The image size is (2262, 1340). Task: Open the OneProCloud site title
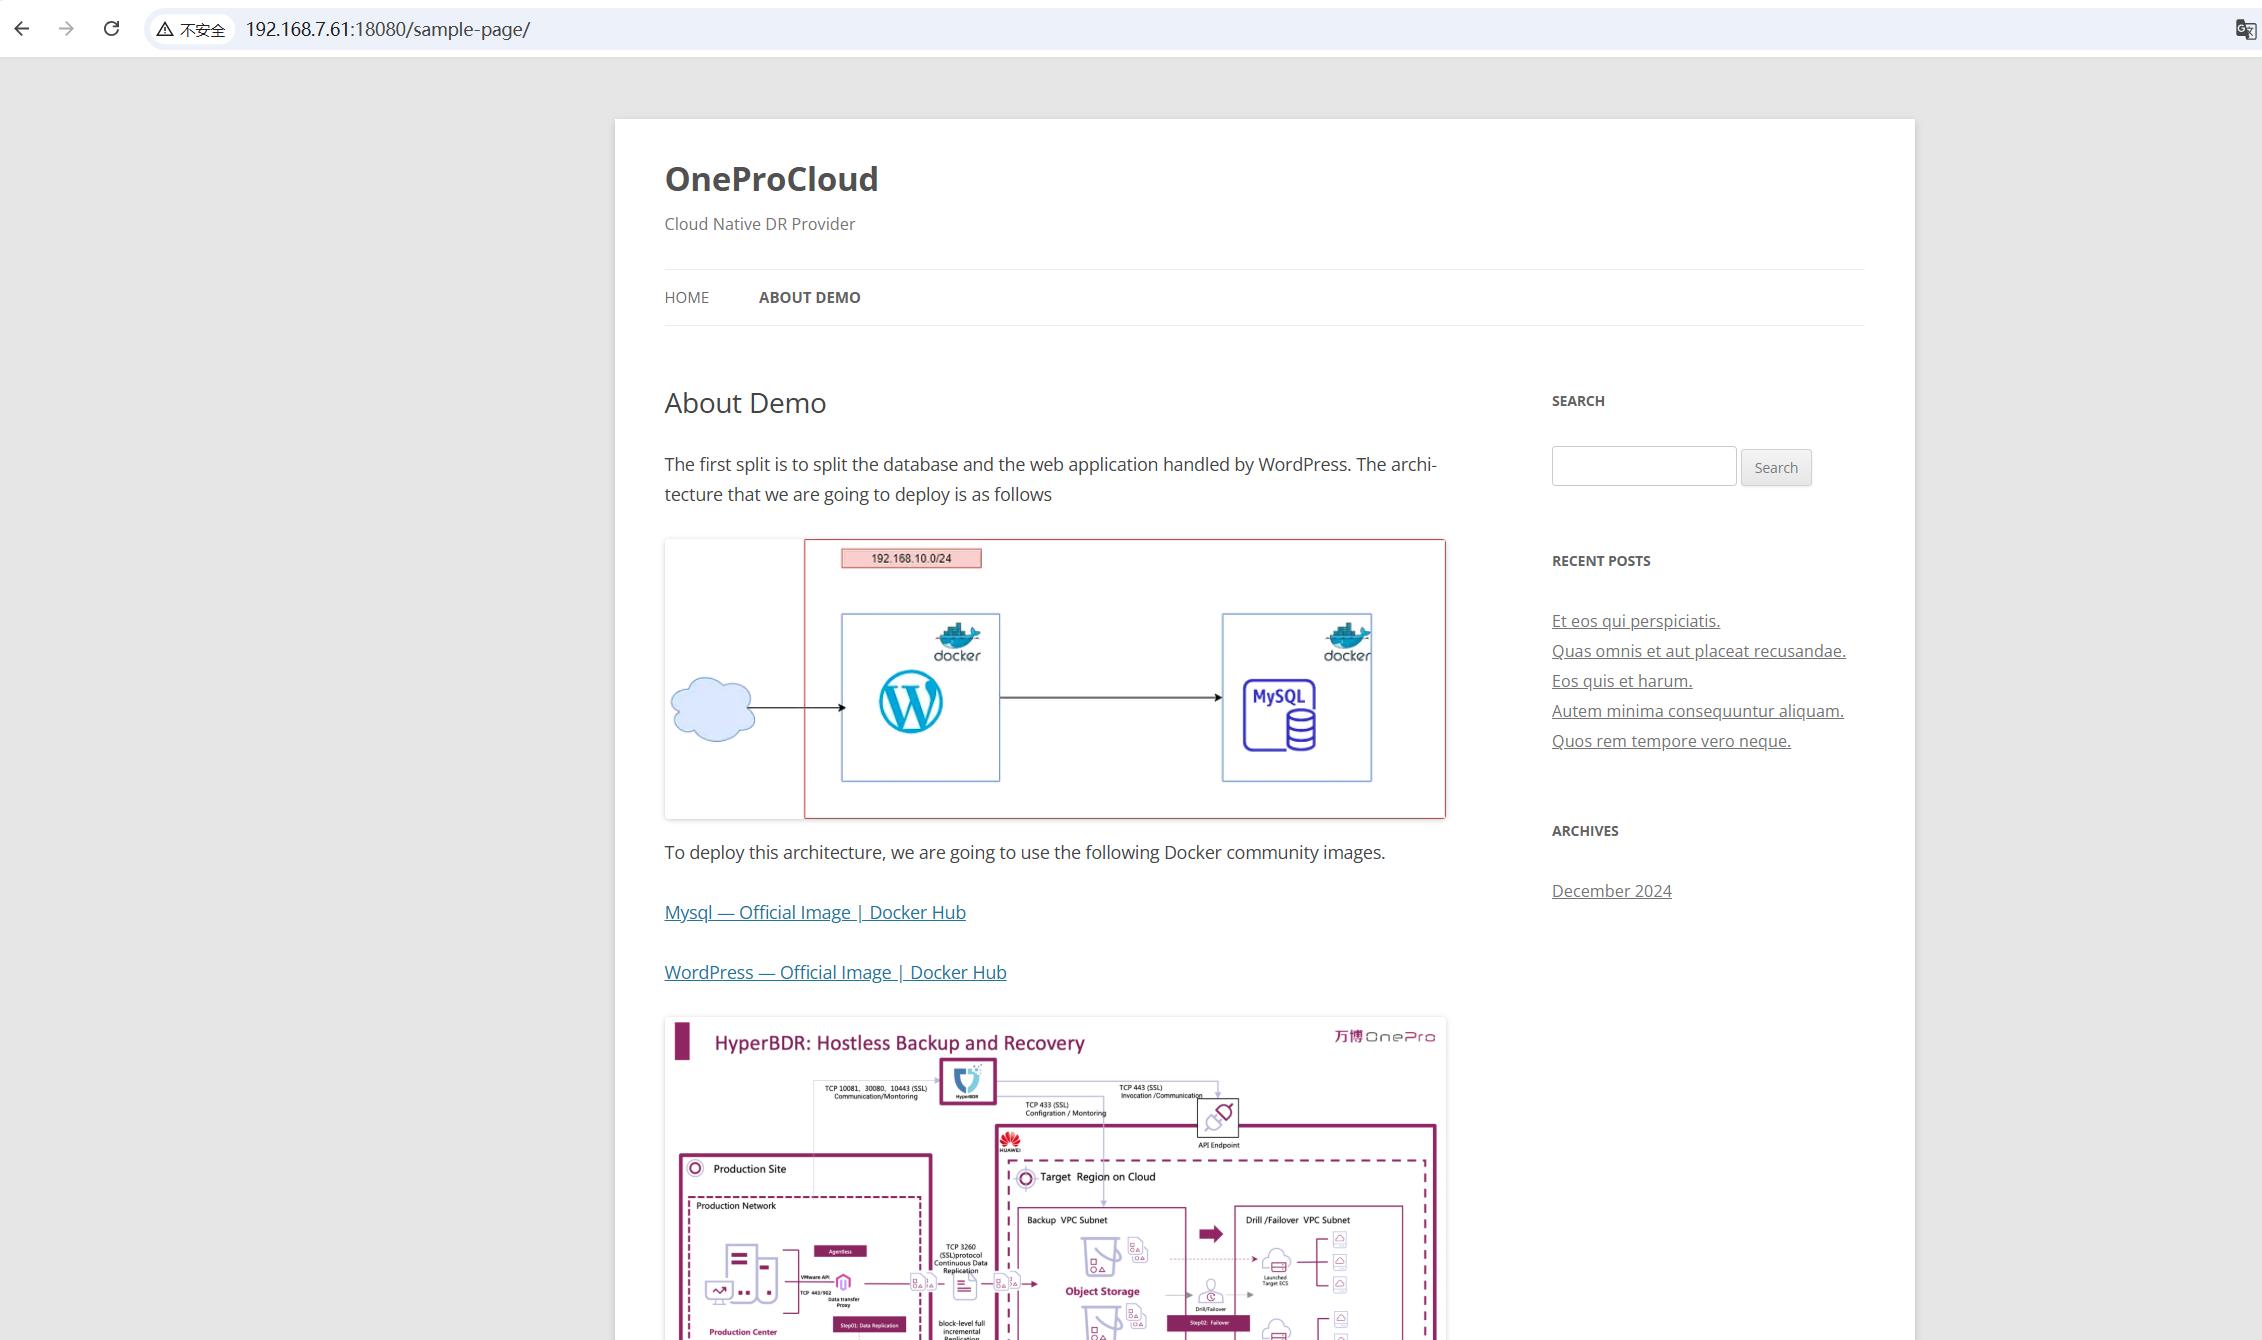[x=771, y=179]
